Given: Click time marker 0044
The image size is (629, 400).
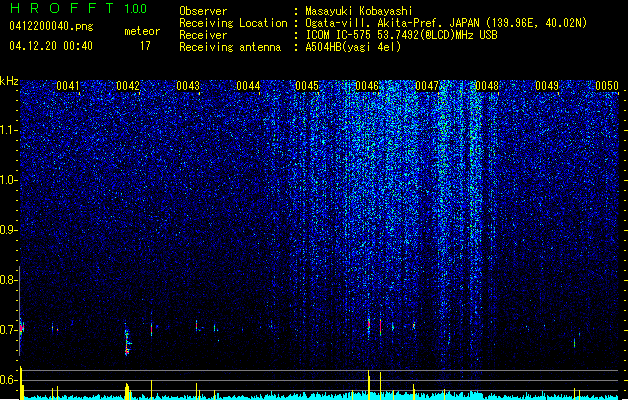Looking at the screenshot, I should [248, 86].
